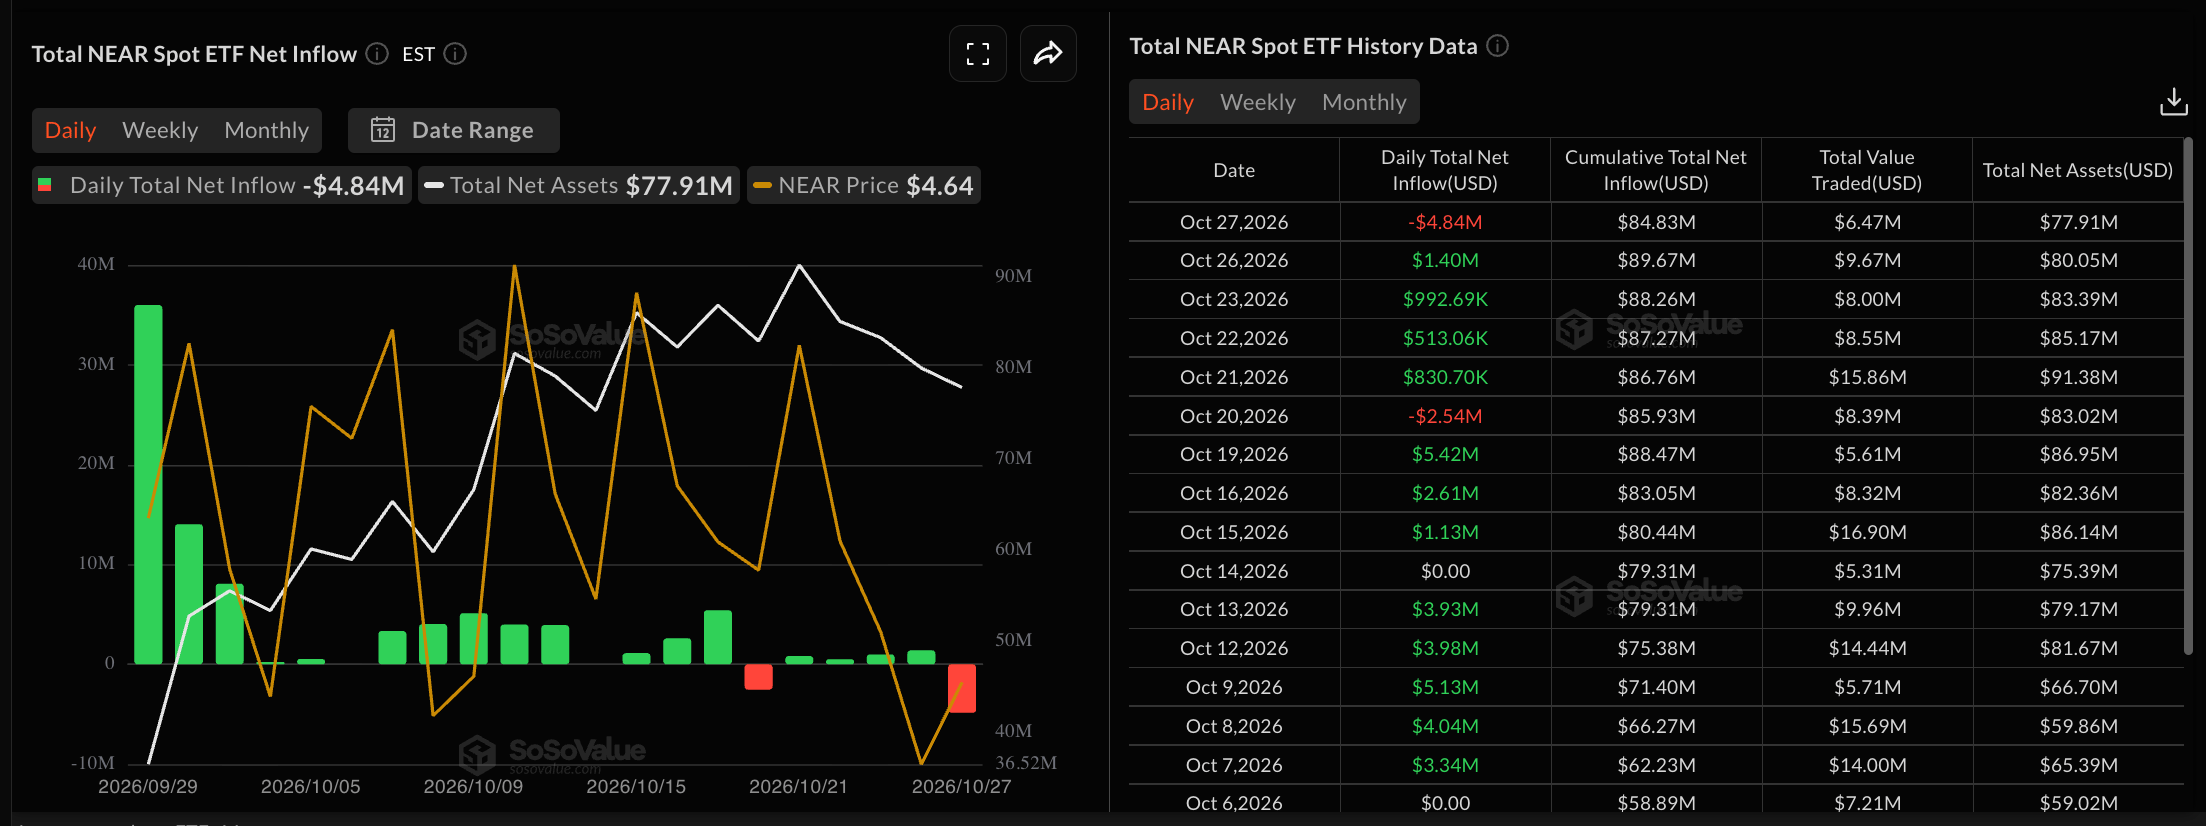Switch the chart to Monthly view
The width and height of the screenshot is (2206, 826).
click(267, 131)
